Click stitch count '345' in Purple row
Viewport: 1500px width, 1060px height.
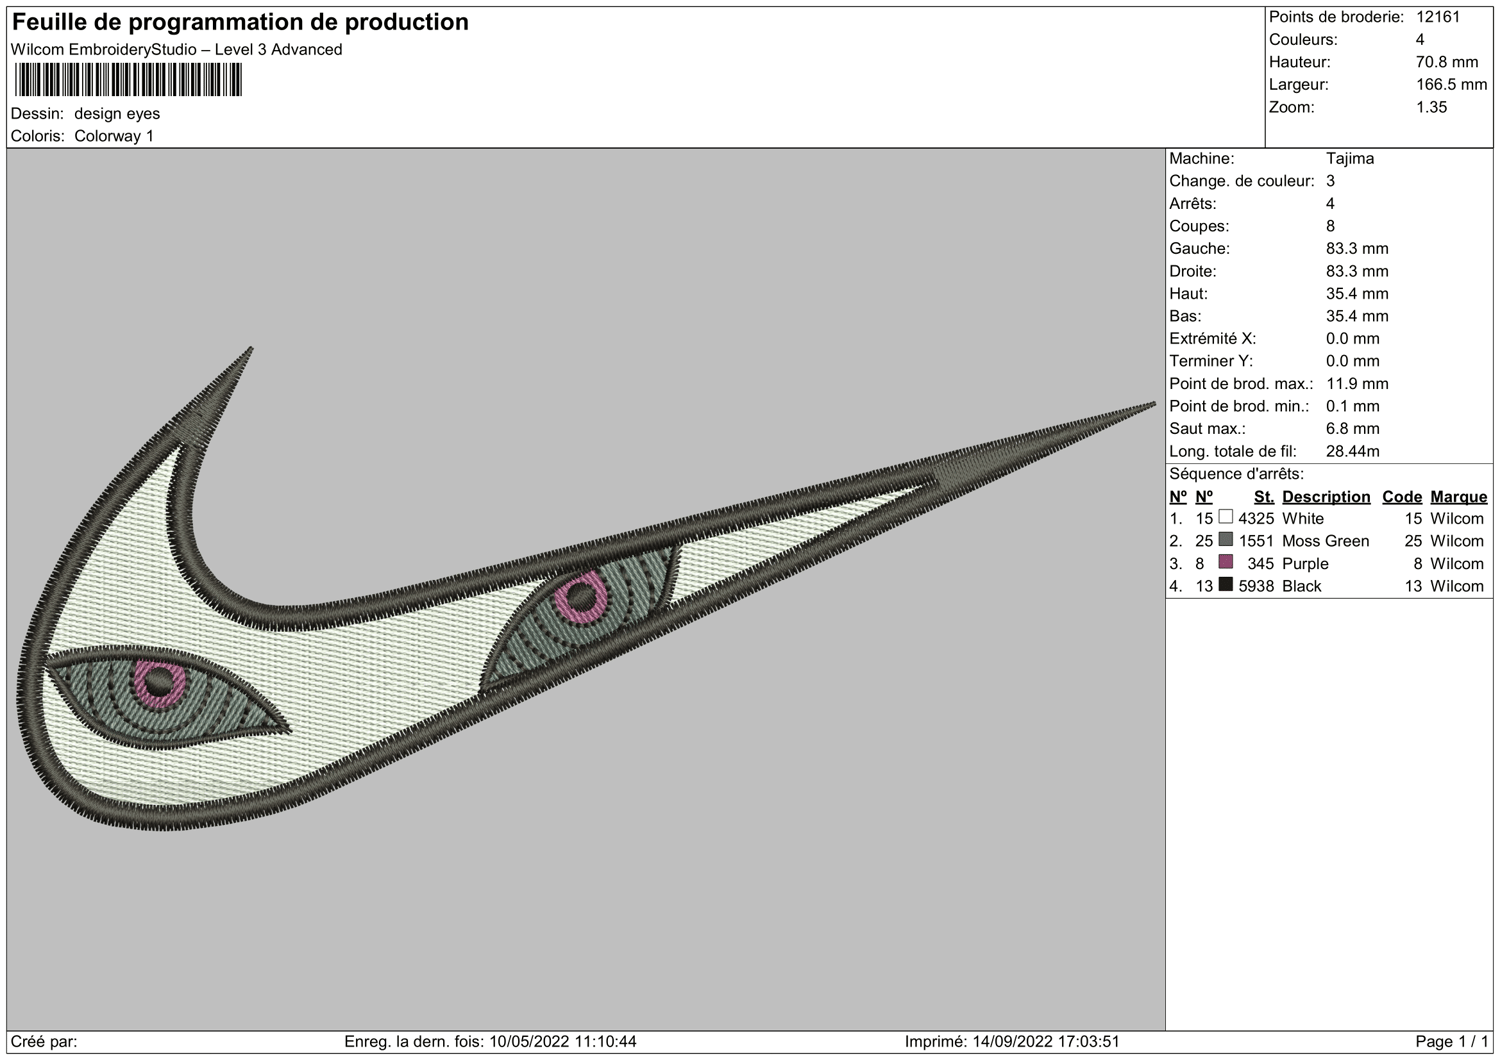tap(1260, 564)
